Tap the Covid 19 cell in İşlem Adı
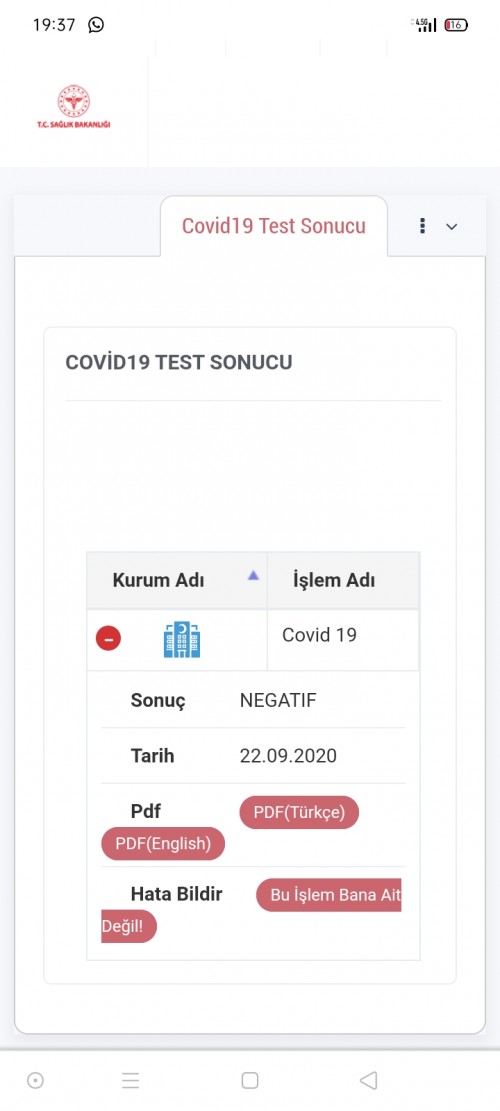This screenshot has width=500, height=1111. pyautogui.click(x=319, y=635)
